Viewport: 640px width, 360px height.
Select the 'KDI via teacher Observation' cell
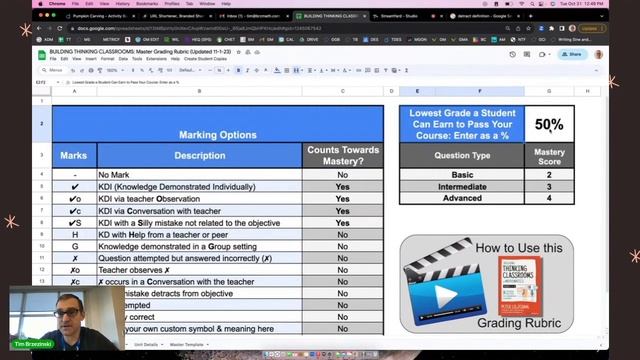(x=200, y=199)
